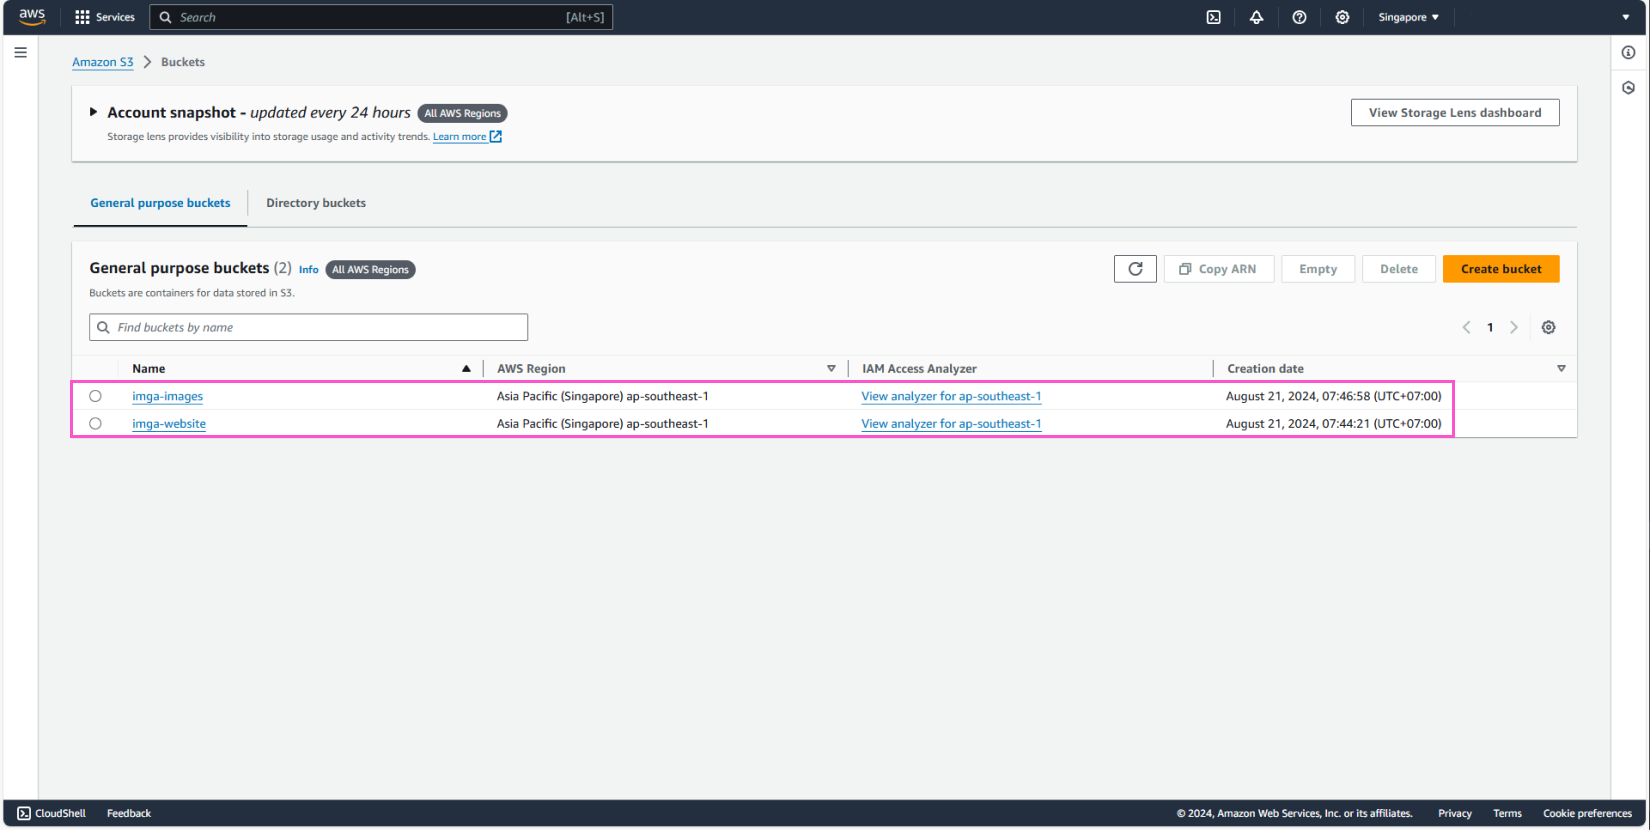Open the Privacy footer link
This screenshot has width=1650, height=830.
click(x=1455, y=813)
